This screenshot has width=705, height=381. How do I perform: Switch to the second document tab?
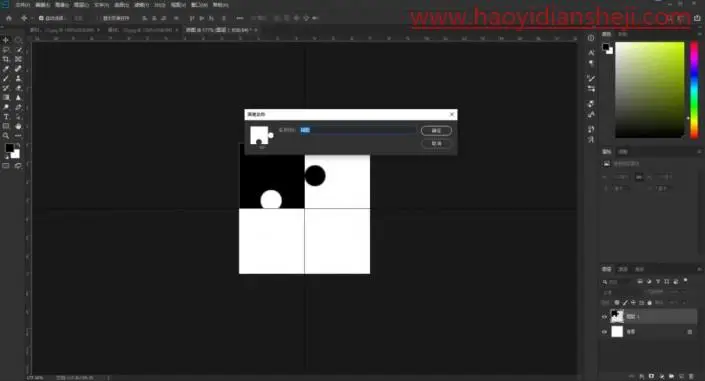(x=142, y=30)
